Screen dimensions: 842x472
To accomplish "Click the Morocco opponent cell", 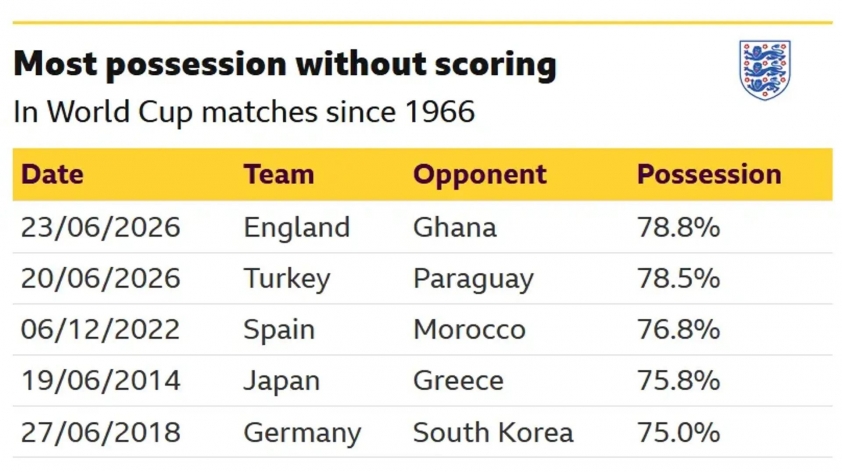I will [469, 329].
